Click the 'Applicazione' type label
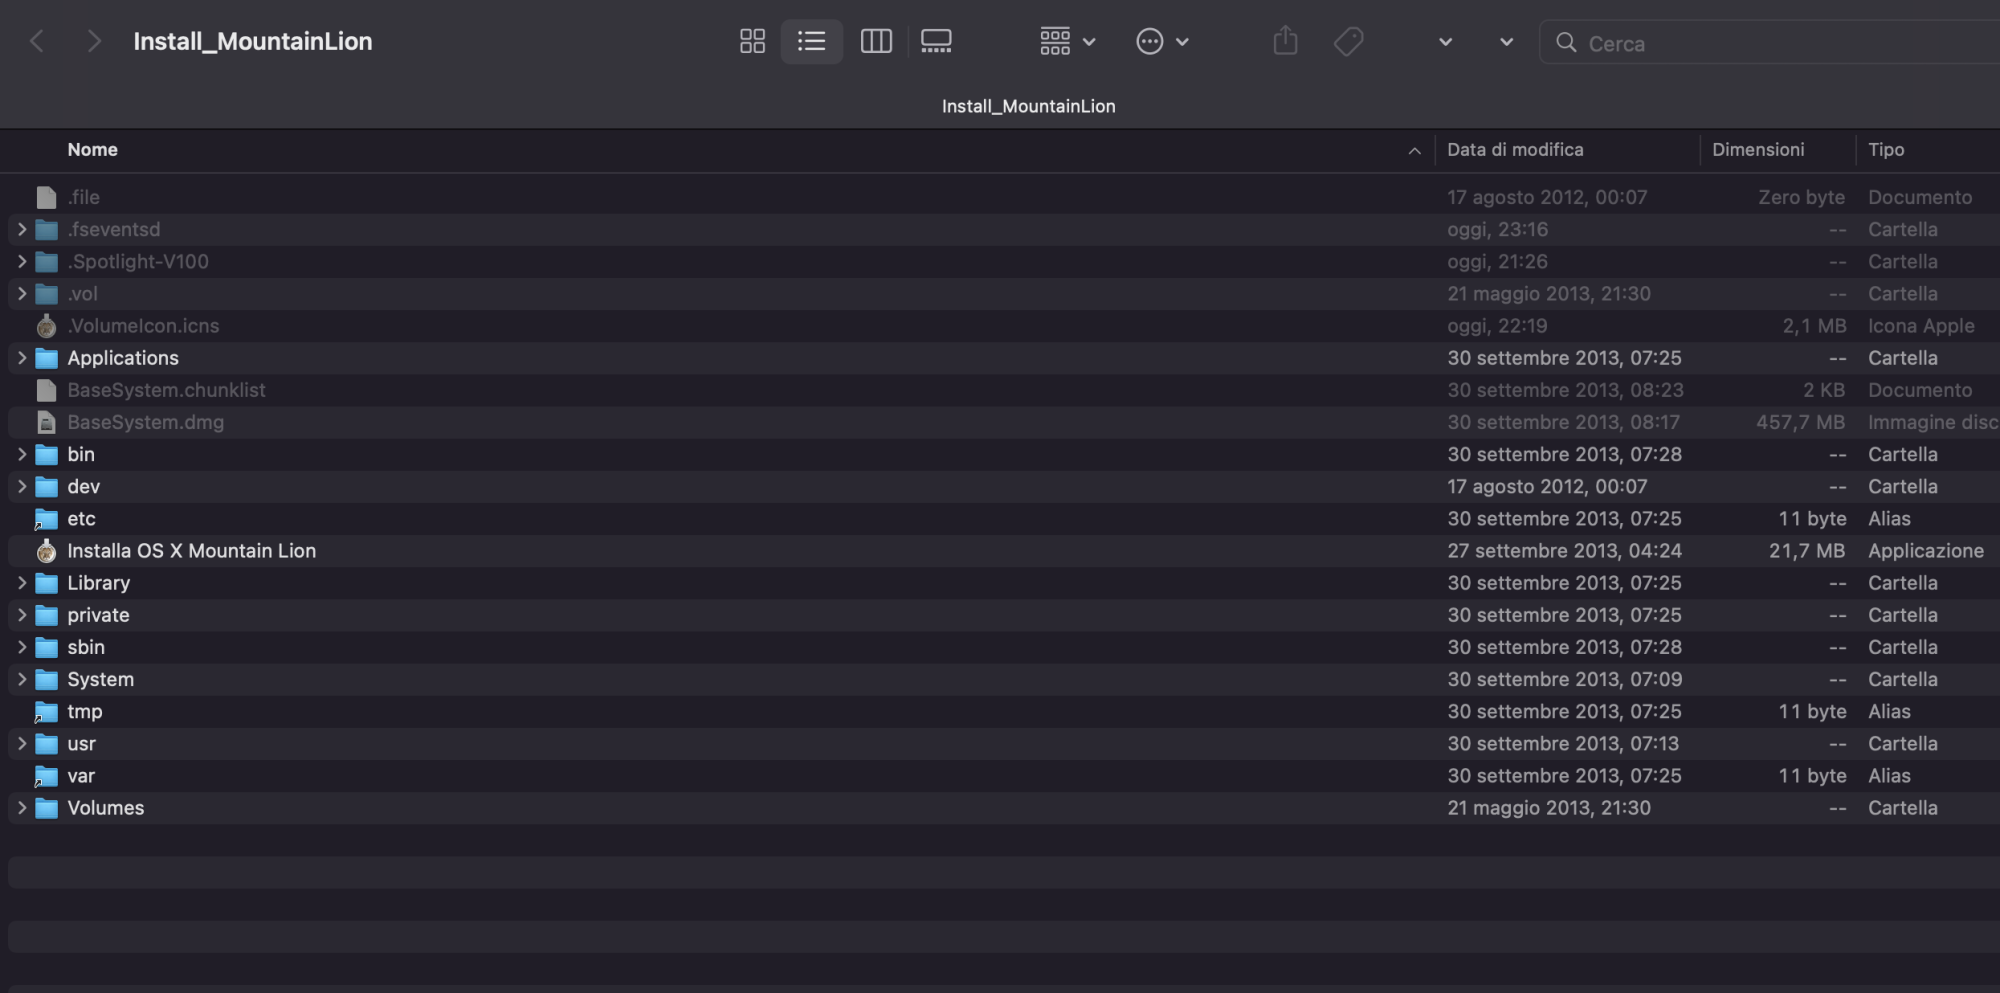 (1926, 551)
